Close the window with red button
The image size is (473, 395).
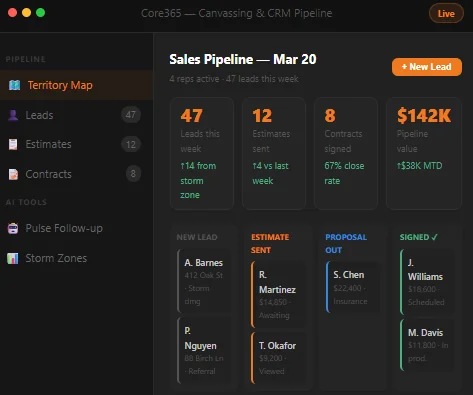coord(13,13)
